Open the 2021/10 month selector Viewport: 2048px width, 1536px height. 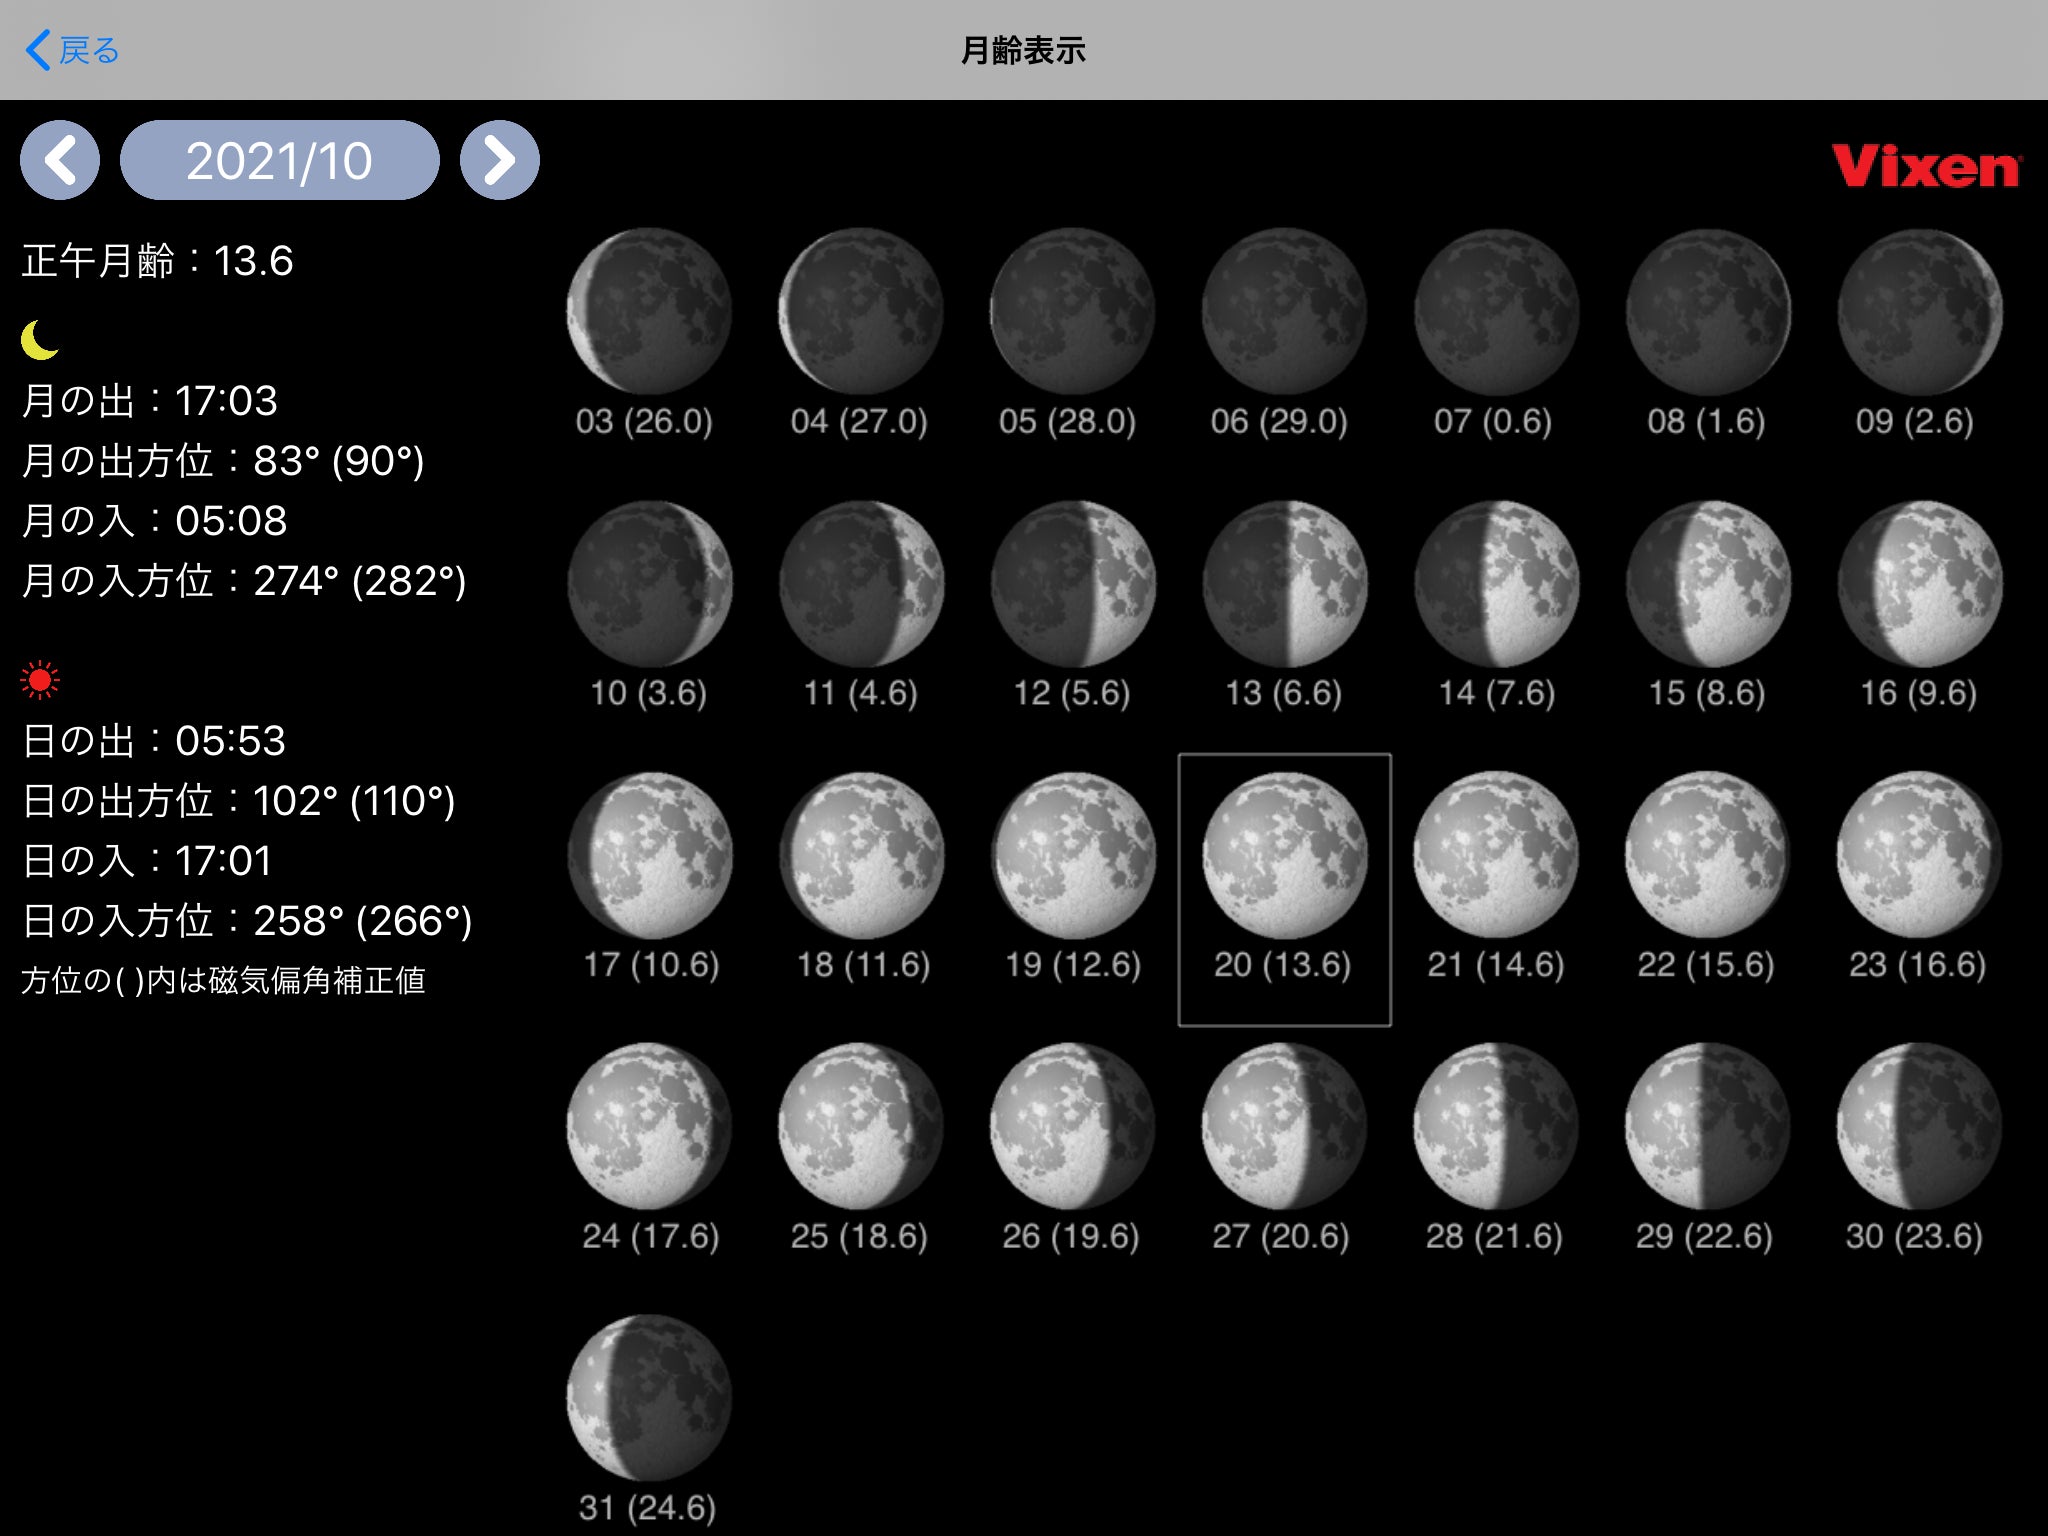coord(279,160)
